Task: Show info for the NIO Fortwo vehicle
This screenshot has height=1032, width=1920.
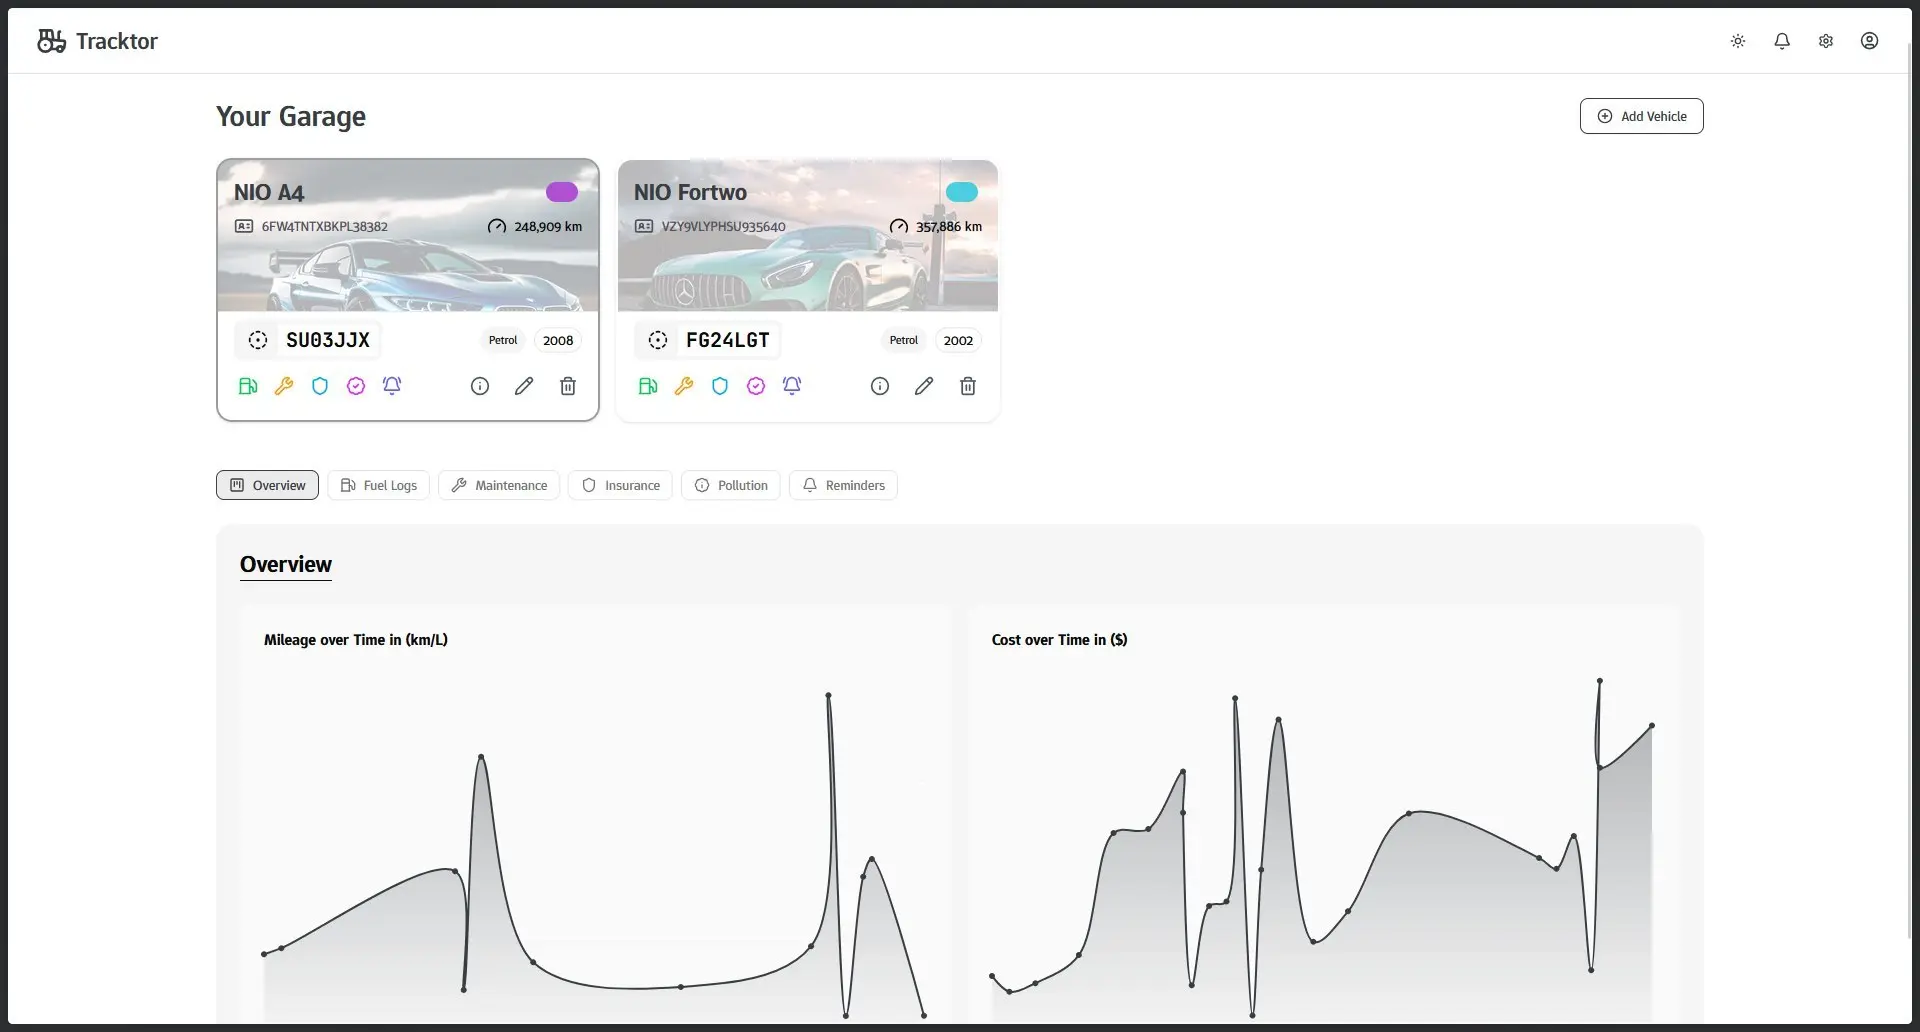Action: 880,386
